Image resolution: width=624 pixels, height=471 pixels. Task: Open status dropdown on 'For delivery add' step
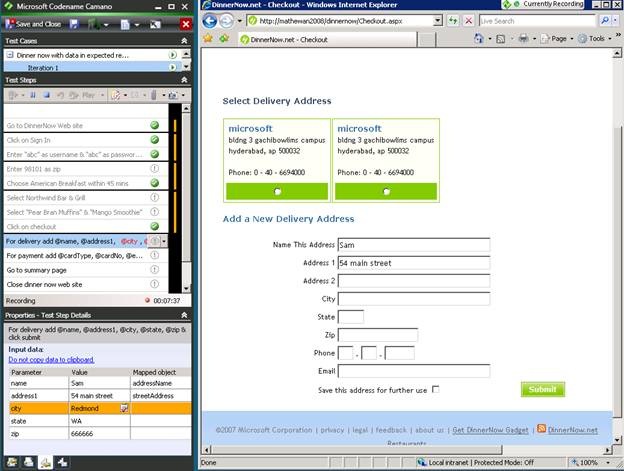164,241
